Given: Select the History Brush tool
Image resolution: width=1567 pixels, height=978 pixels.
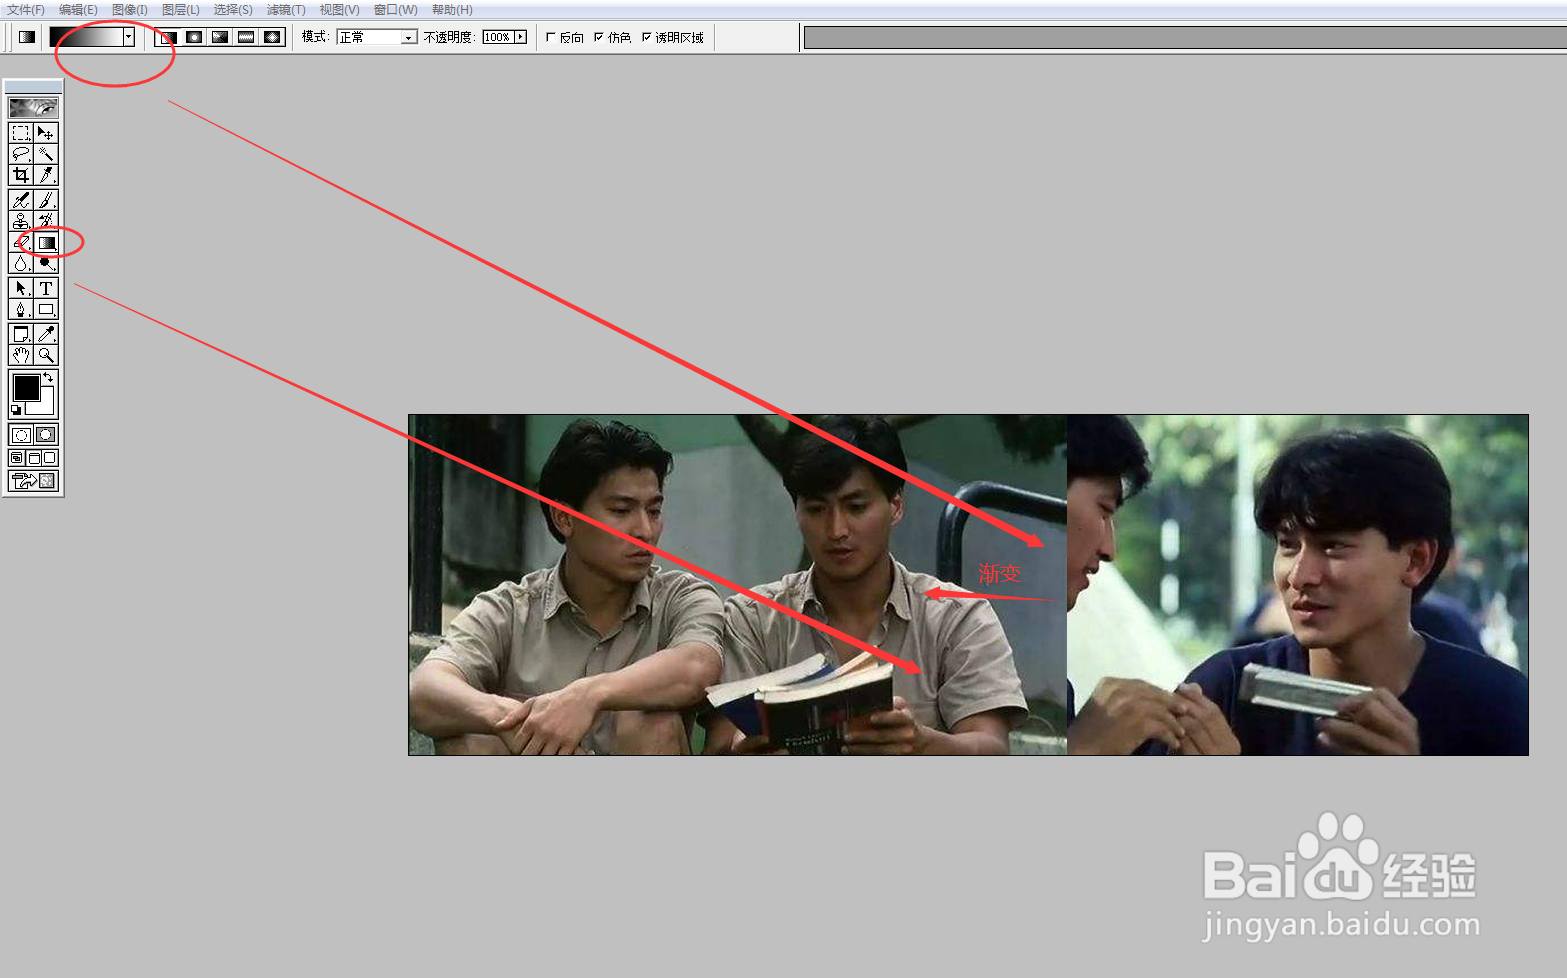Looking at the screenshot, I should pos(46,221).
